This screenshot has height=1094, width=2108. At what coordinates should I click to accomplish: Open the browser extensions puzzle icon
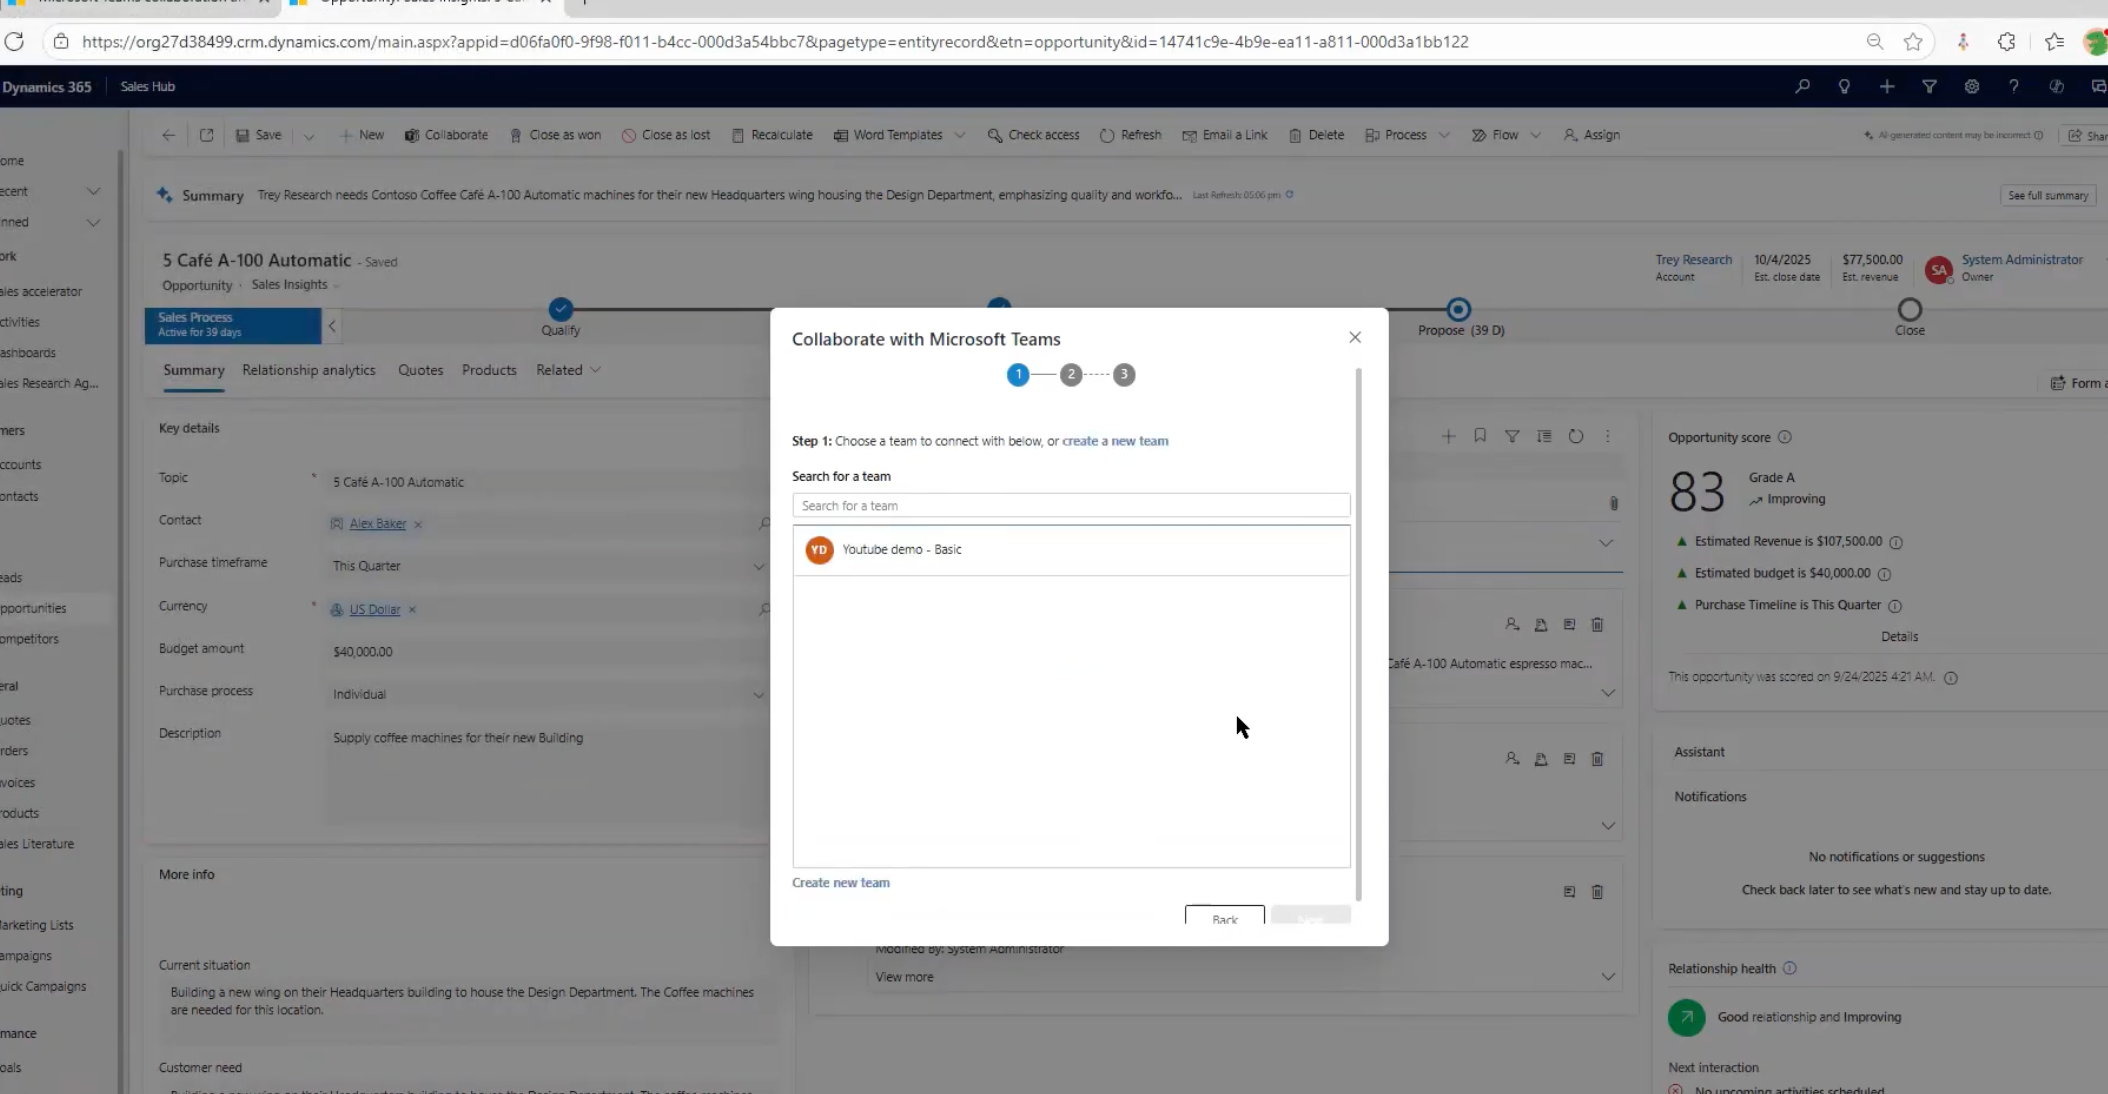pyautogui.click(x=2006, y=42)
